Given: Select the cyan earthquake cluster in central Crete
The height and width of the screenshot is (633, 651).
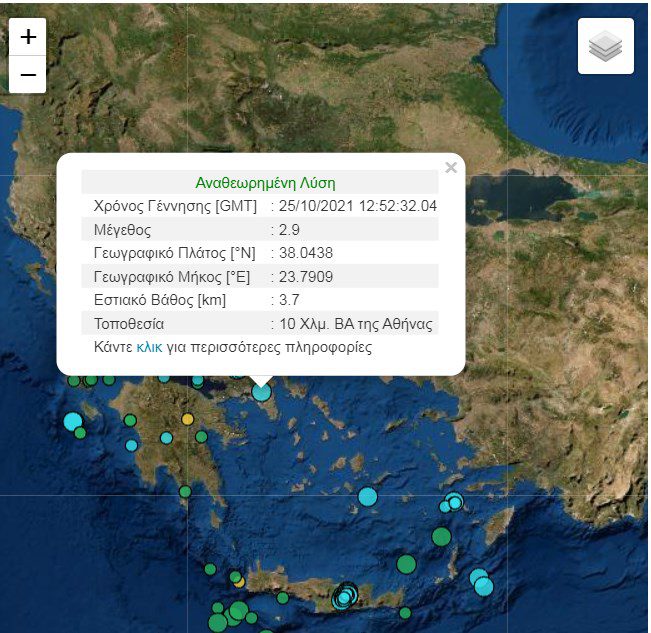Looking at the screenshot, I should 345,596.
